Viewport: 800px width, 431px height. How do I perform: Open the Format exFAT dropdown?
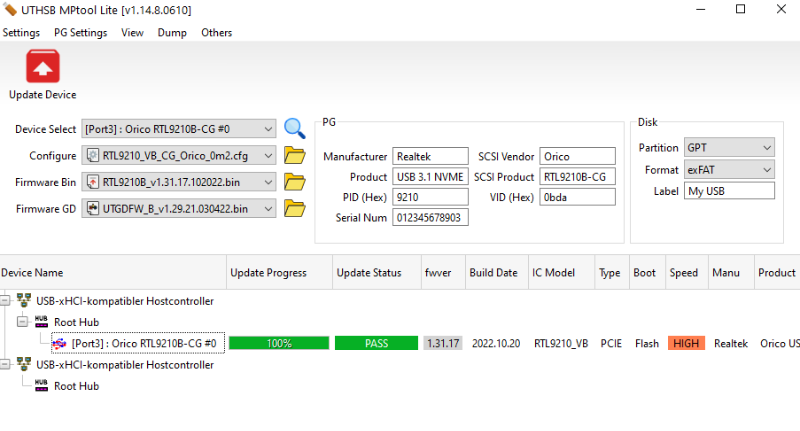click(x=766, y=170)
